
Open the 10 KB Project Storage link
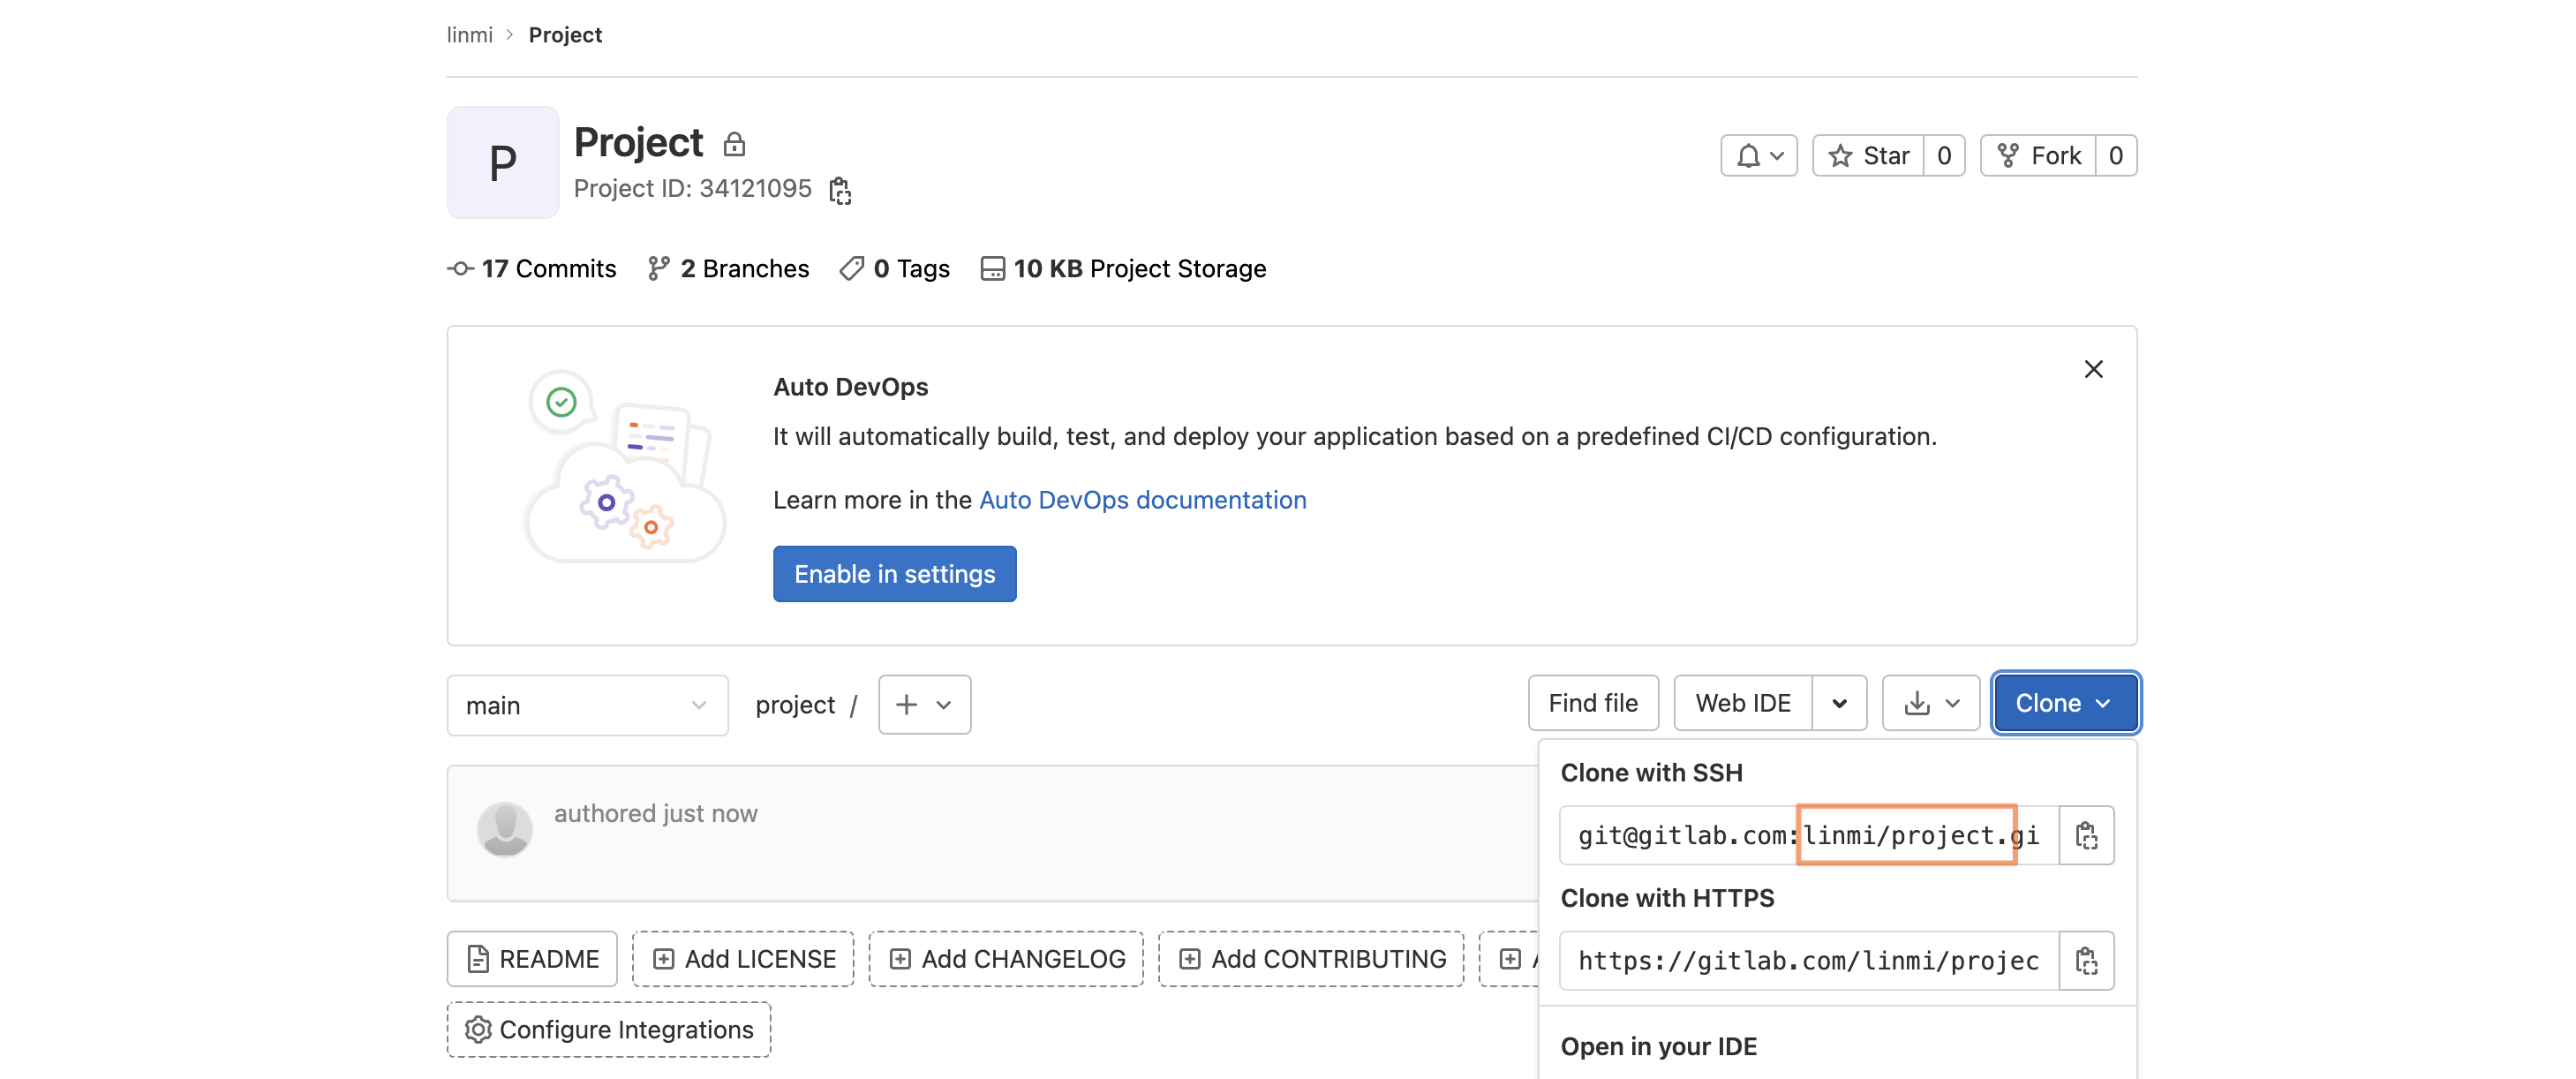point(1123,269)
